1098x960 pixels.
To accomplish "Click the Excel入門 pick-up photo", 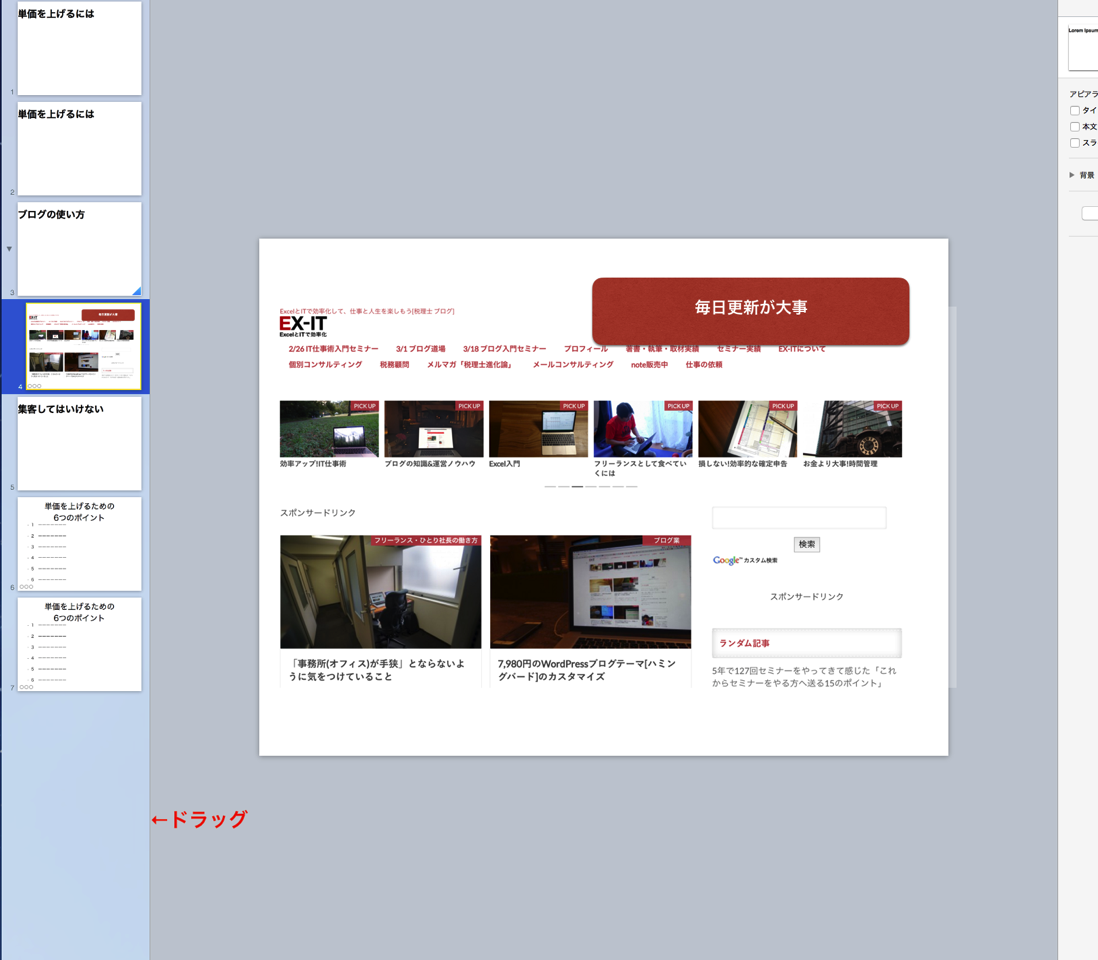I will coord(538,429).
